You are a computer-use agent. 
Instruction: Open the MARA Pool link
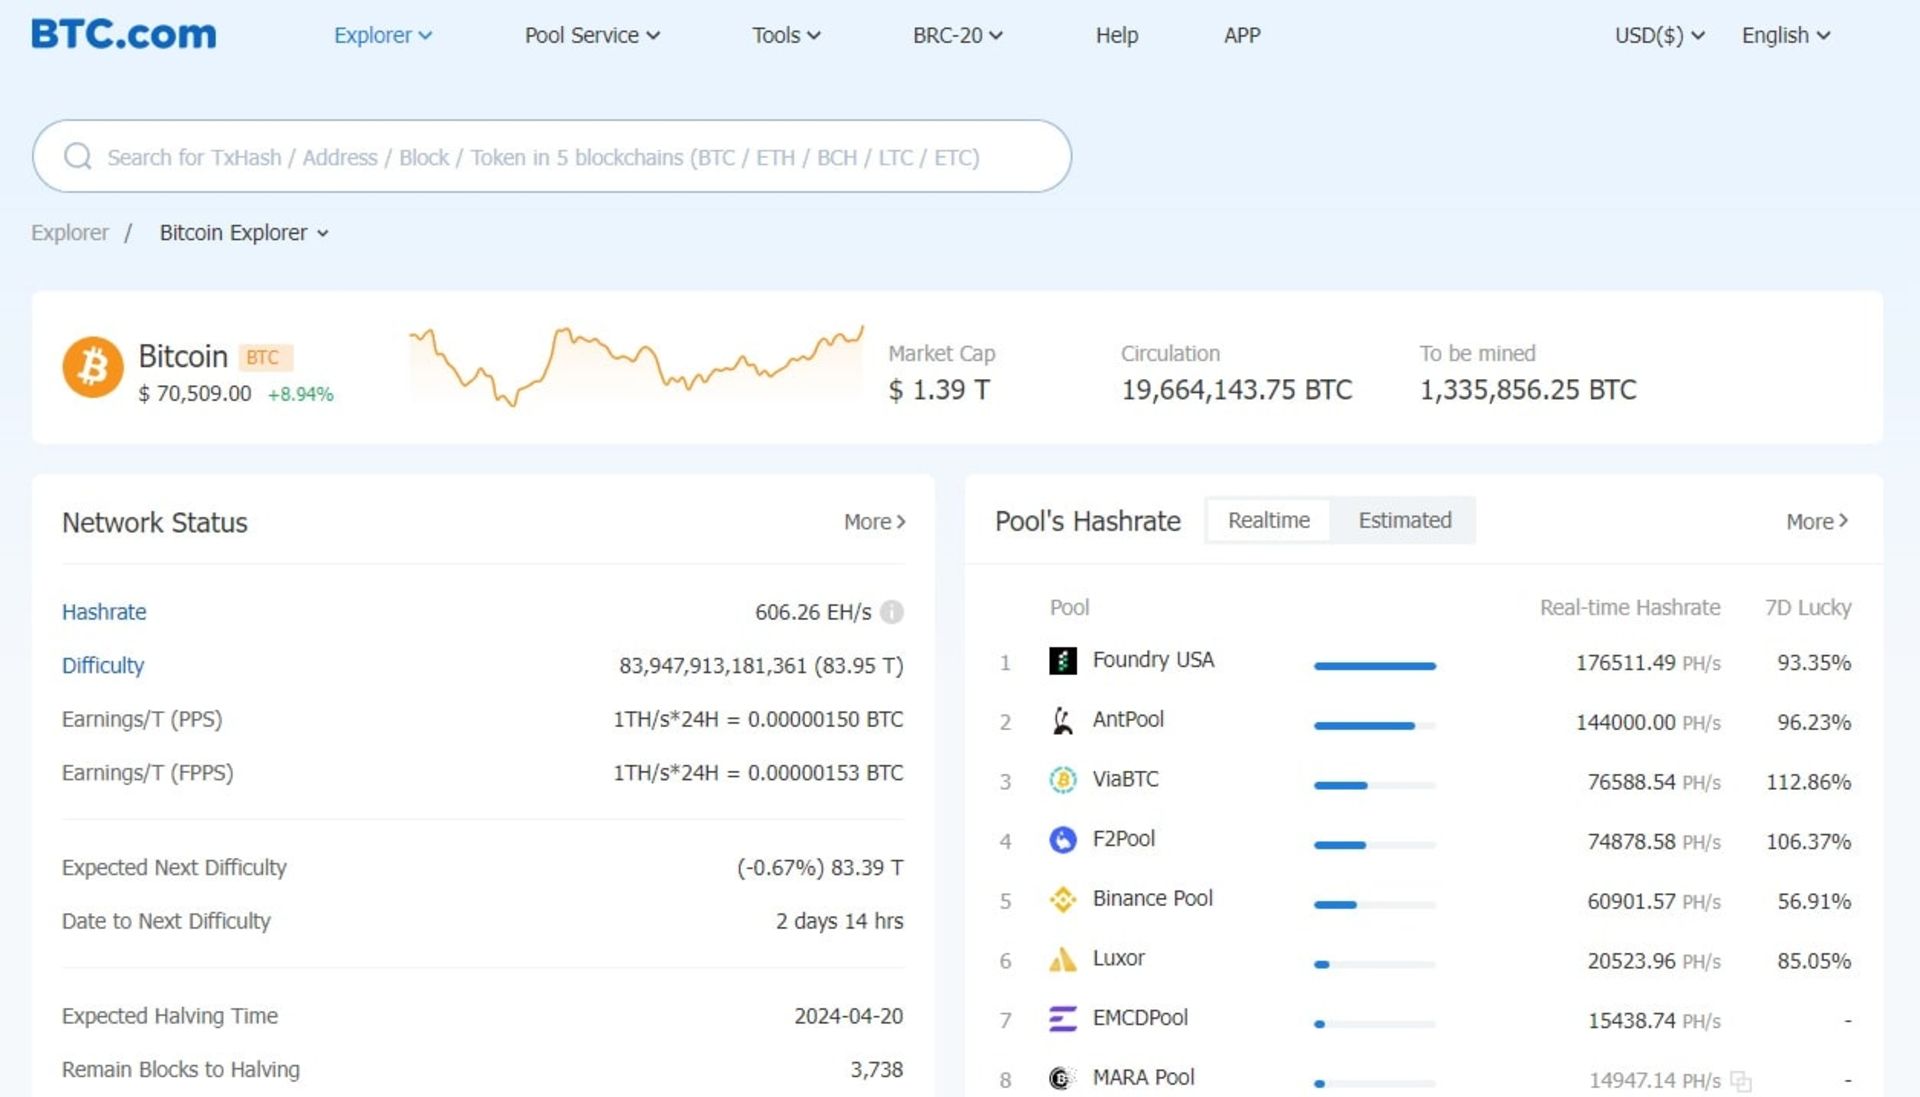1143,1078
